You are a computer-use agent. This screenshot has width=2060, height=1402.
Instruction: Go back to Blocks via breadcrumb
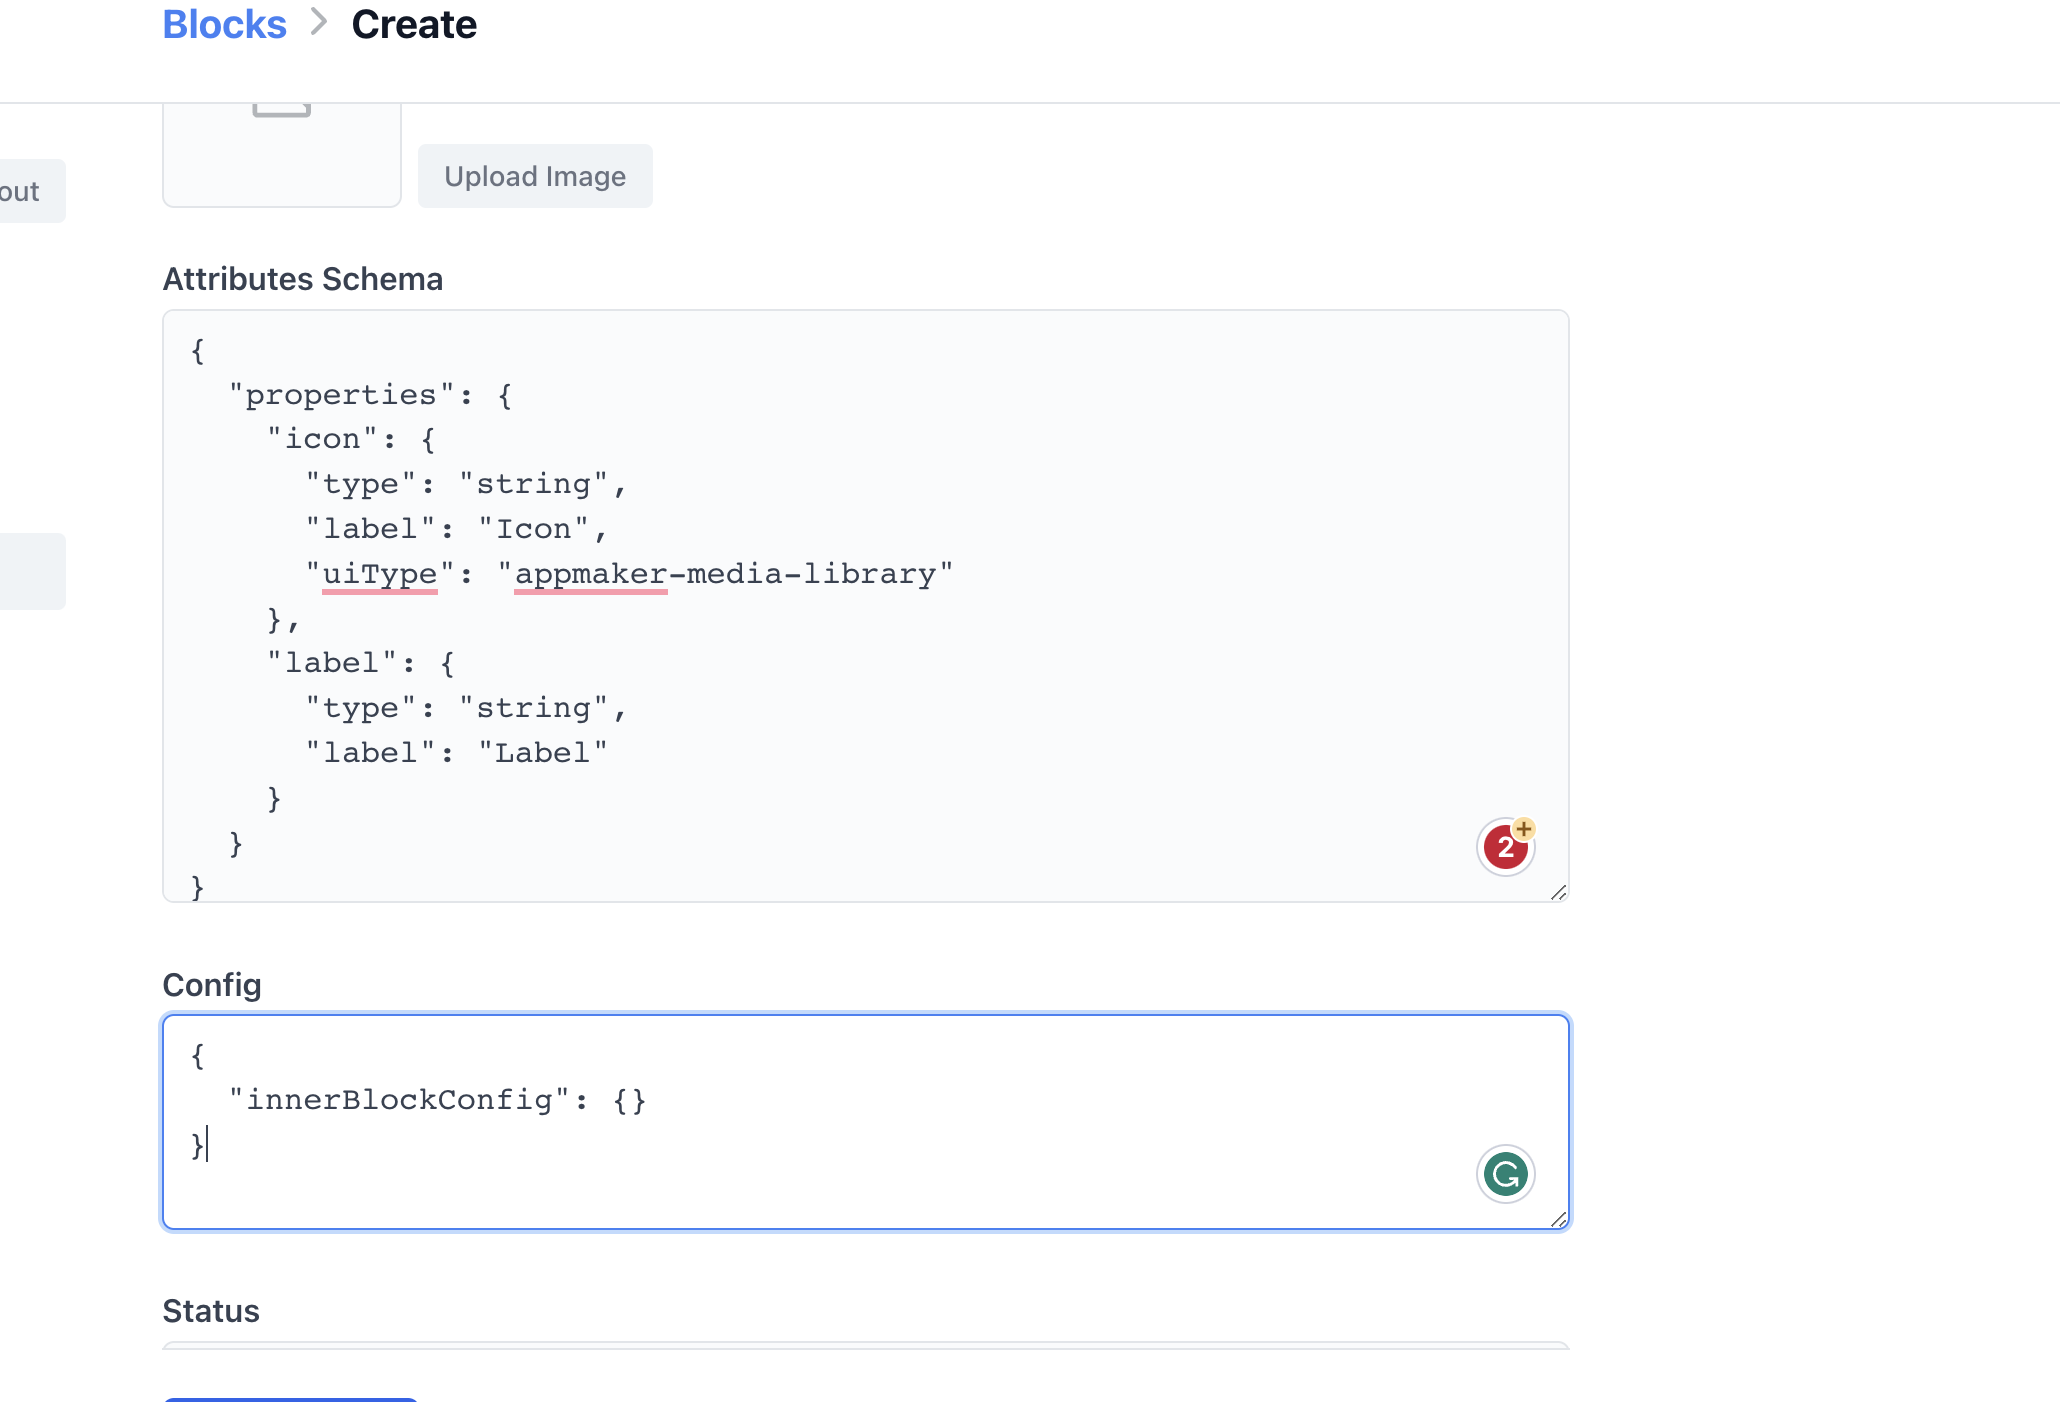pyautogui.click(x=224, y=24)
